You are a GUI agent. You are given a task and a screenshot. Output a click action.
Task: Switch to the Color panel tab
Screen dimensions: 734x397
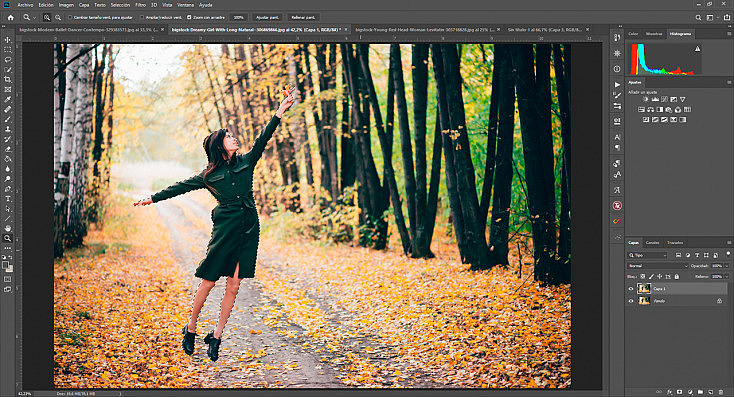coord(633,34)
